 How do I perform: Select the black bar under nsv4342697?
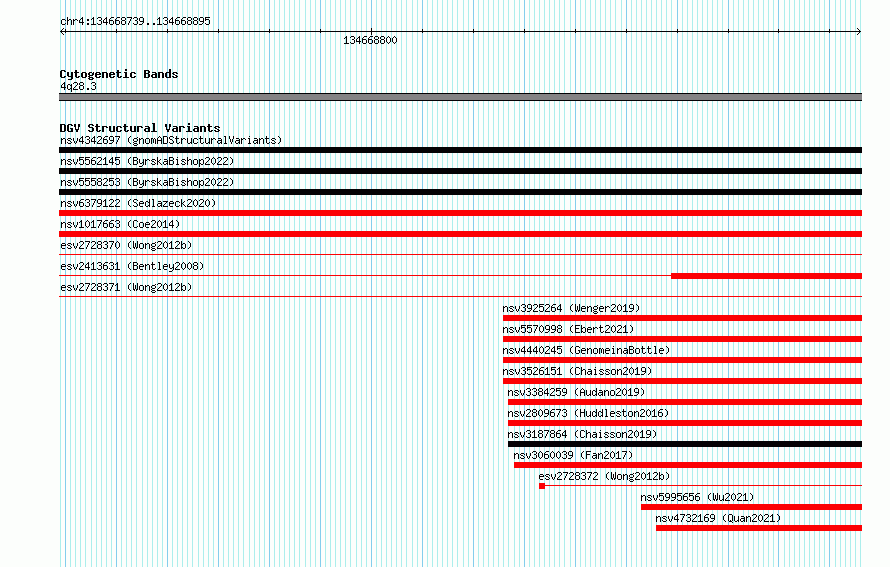click(460, 150)
